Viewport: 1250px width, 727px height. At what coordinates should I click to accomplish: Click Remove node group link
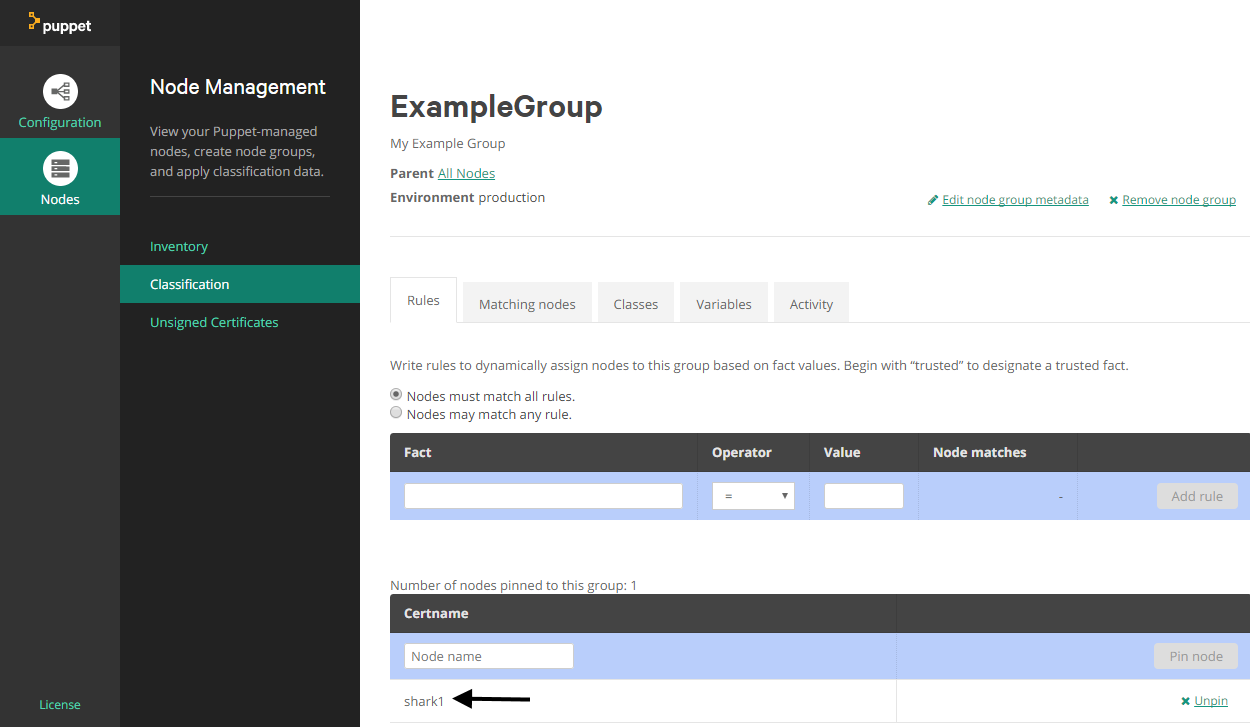(x=1179, y=200)
